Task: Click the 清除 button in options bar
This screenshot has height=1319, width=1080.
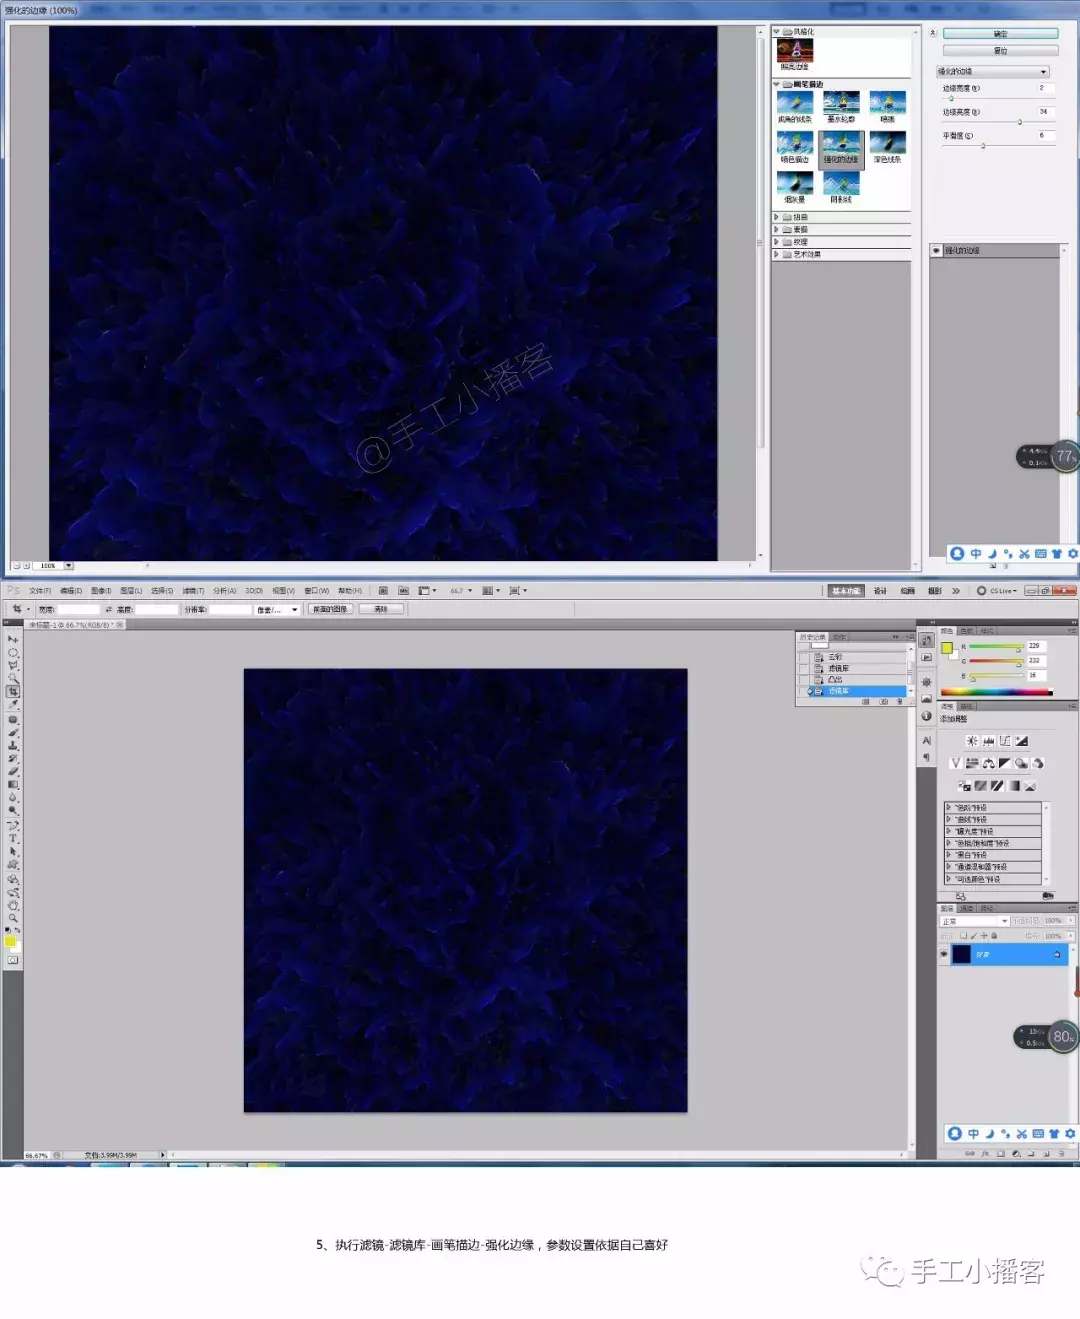Action: (x=381, y=609)
